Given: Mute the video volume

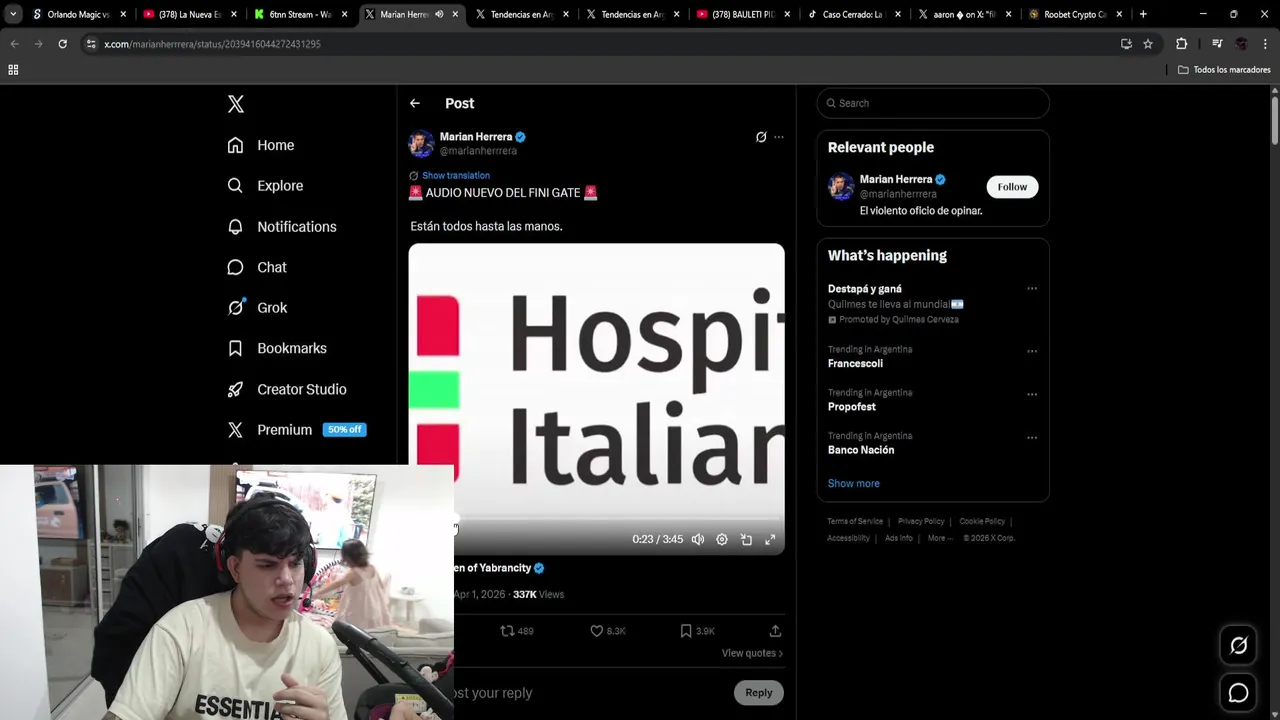Looking at the screenshot, I should click(x=698, y=539).
